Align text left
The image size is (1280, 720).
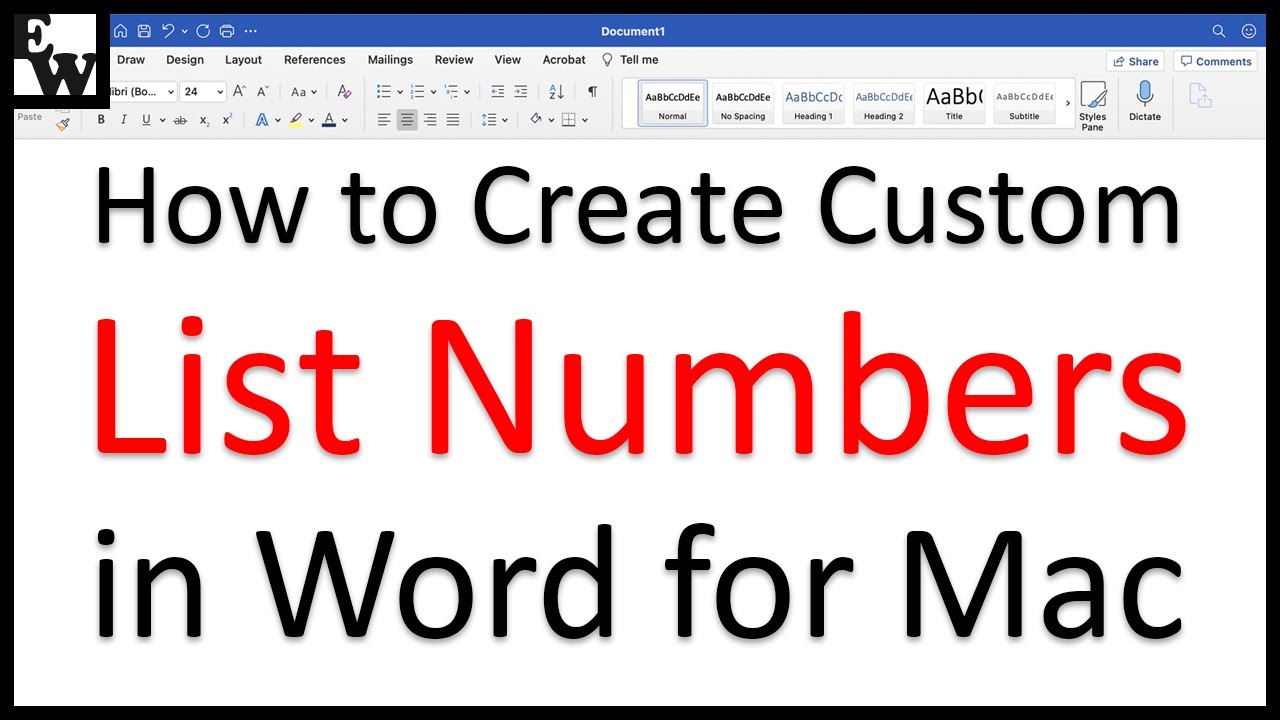[384, 120]
